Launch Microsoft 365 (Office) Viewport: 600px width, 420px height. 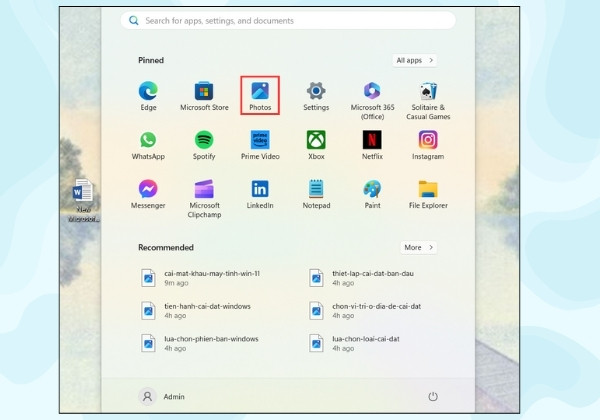372,101
